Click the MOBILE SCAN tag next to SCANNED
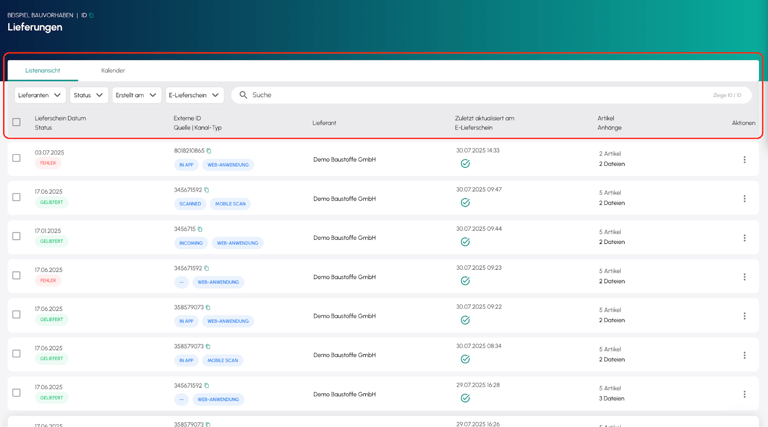 click(230, 204)
